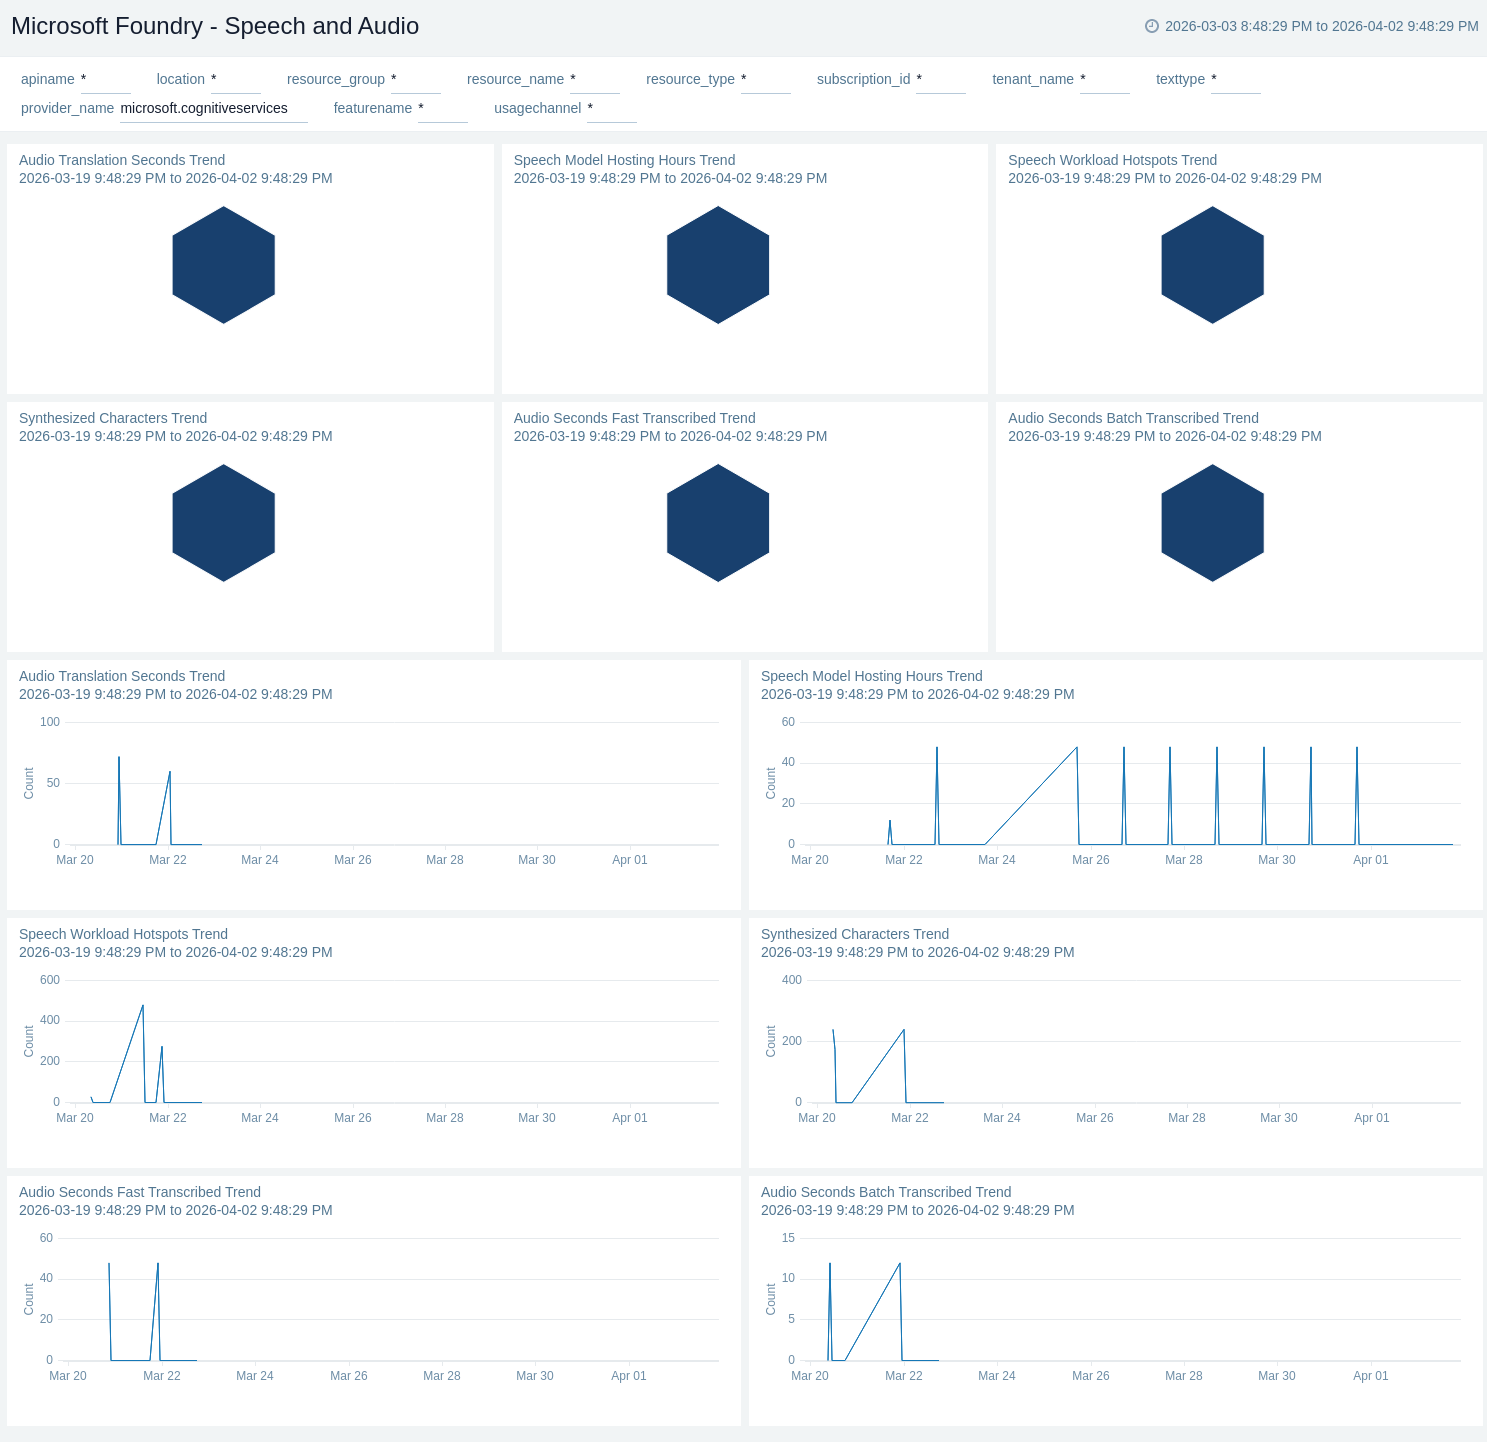Click the Mar 24 marker on Batch Transcribed chart
This screenshot has width=1487, height=1442.
pyautogui.click(x=996, y=1376)
